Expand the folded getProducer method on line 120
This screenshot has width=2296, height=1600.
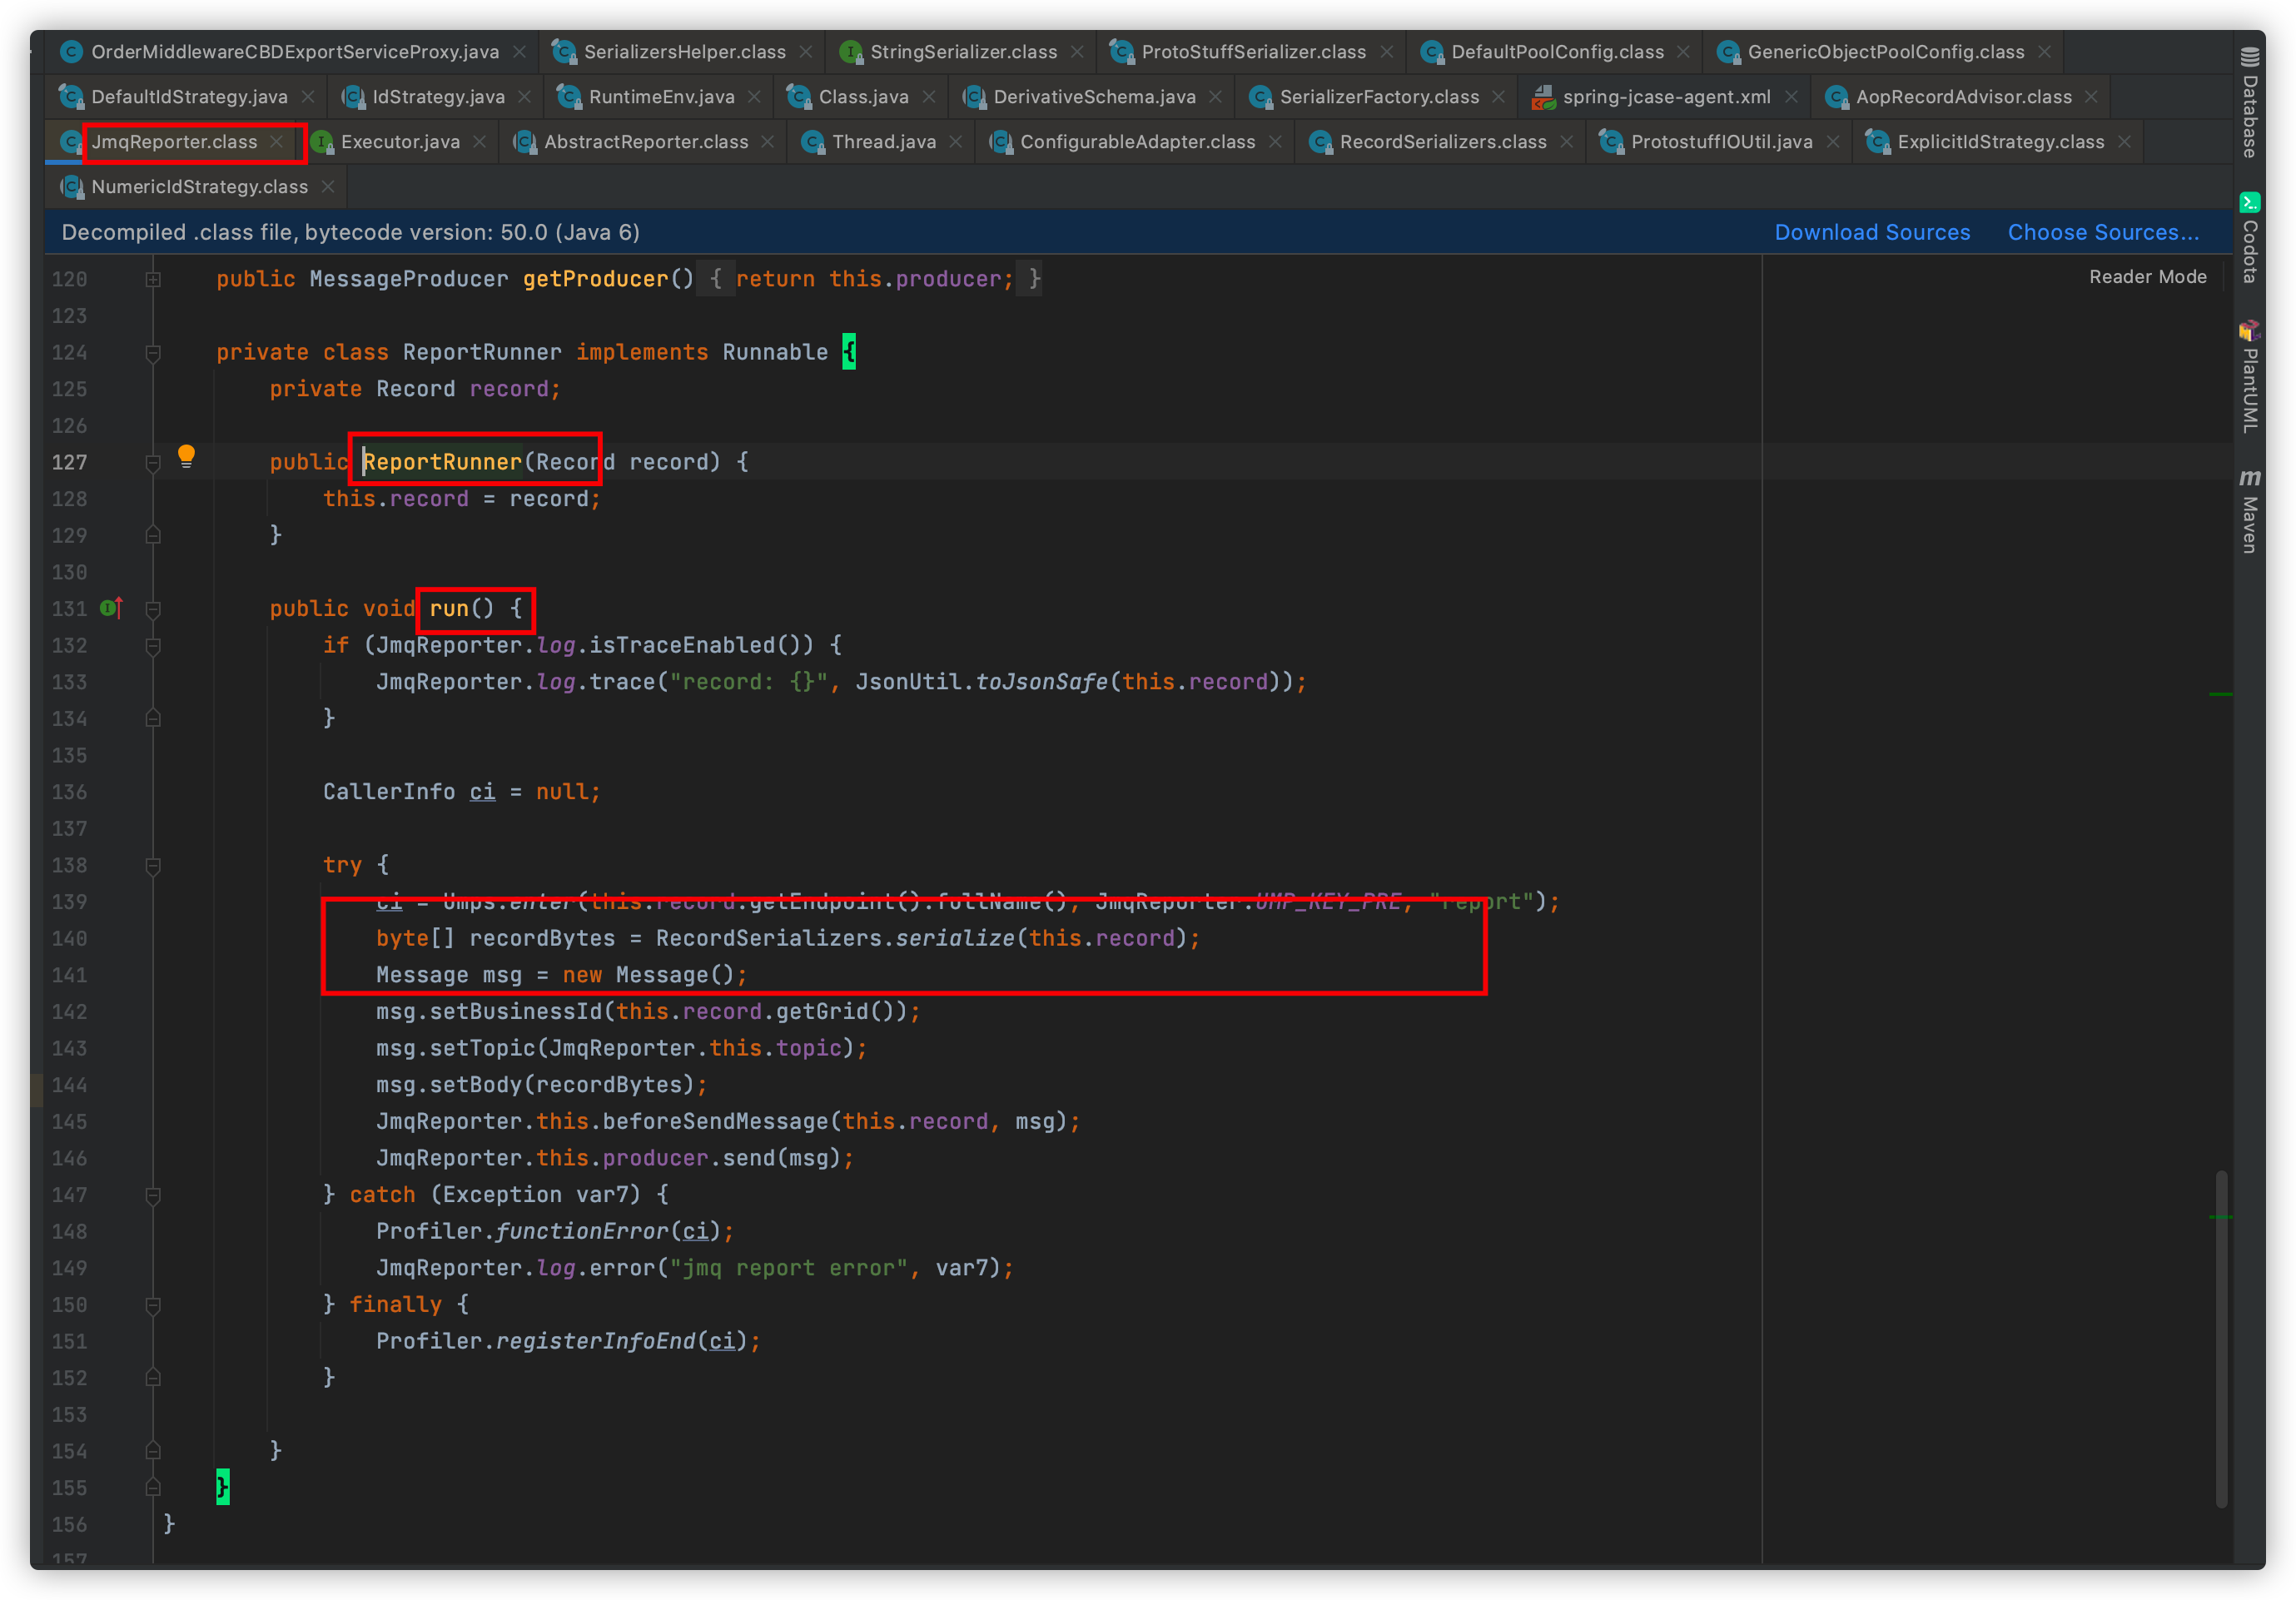153,280
